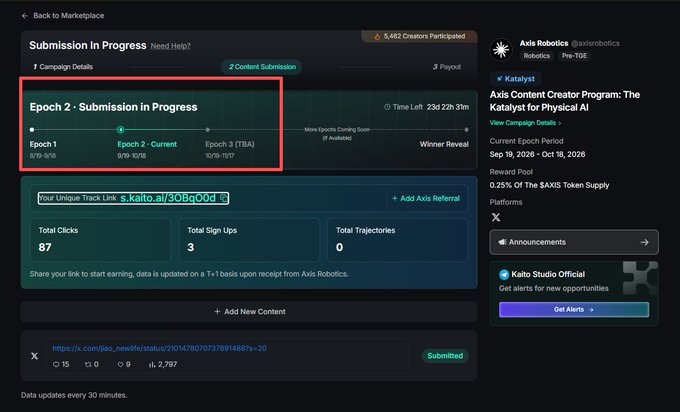Image resolution: width=680 pixels, height=412 pixels.
Task: Click the 5,462 Creators Participated badge
Action: coord(419,36)
